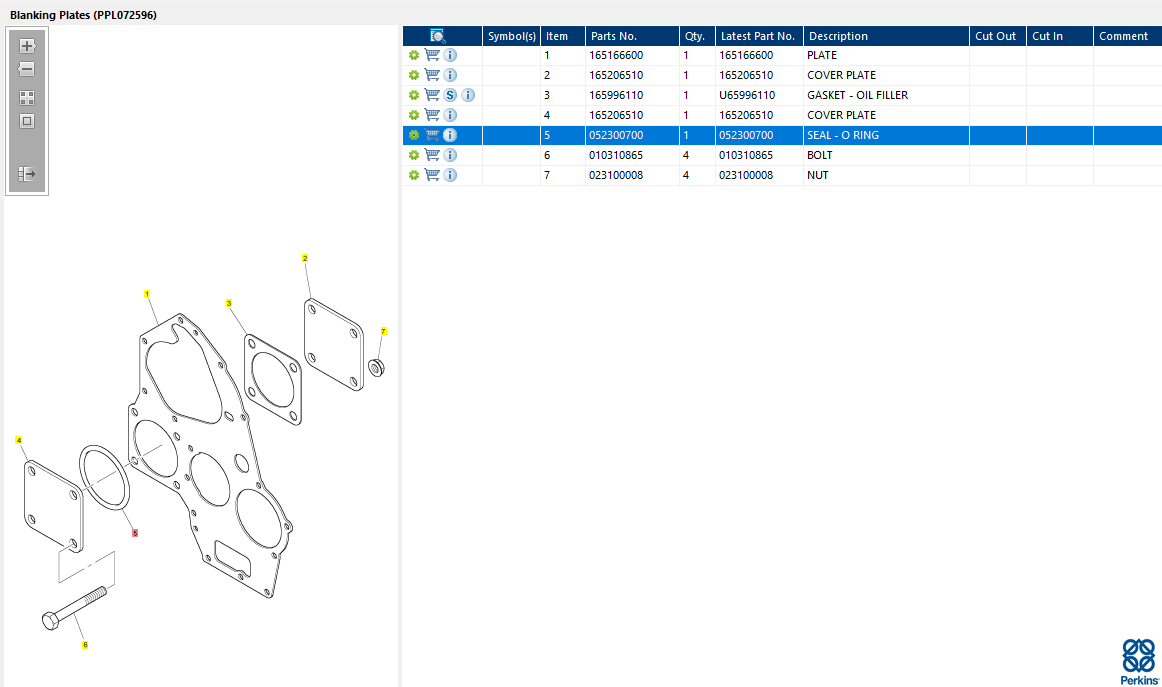Viewport: 1162px width, 687px height.
Task: Sort by Parts No. column header
Action: [x=632, y=36]
